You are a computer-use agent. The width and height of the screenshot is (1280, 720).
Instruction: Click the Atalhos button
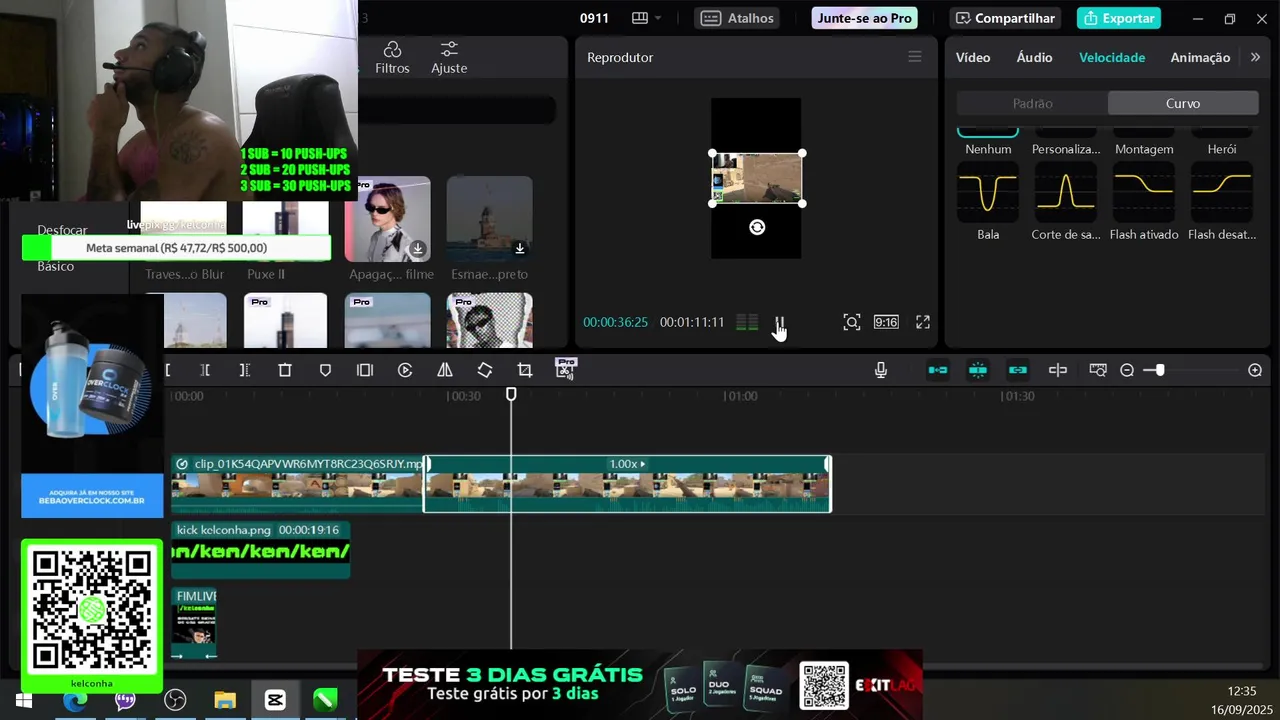click(x=738, y=18)
